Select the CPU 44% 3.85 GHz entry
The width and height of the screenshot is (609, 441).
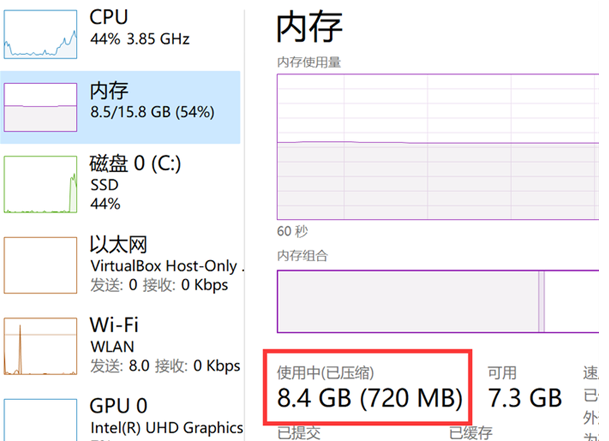coord(150,26)
